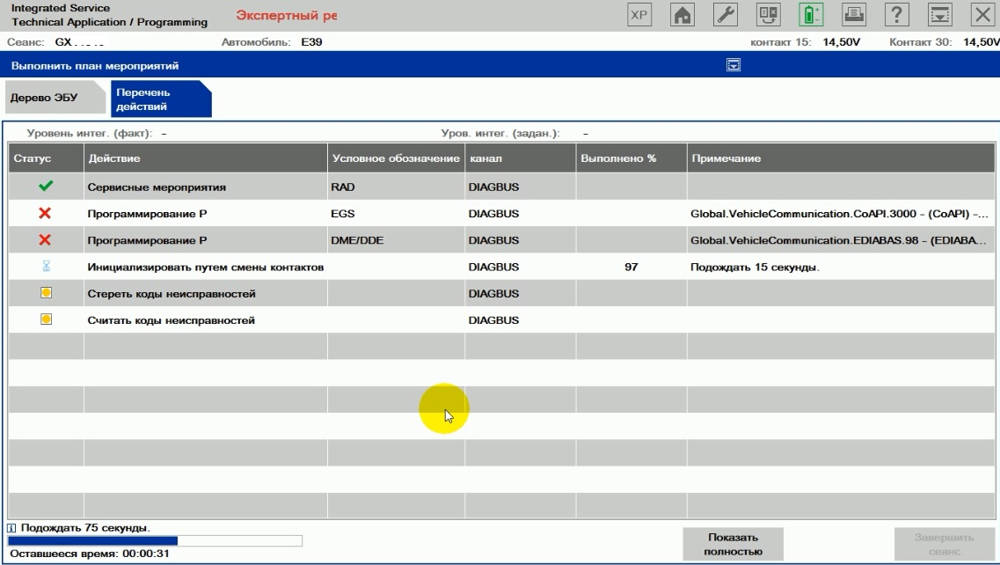
Task: Expand the dropdown in the blue header bar
Action: (x=733, y=65)
